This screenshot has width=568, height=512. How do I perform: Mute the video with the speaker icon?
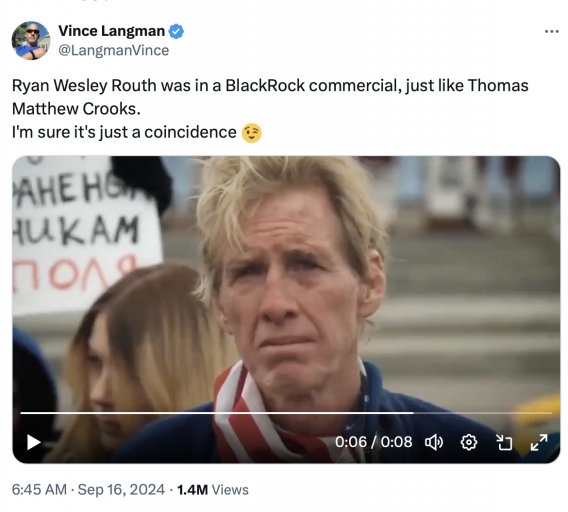434,442
